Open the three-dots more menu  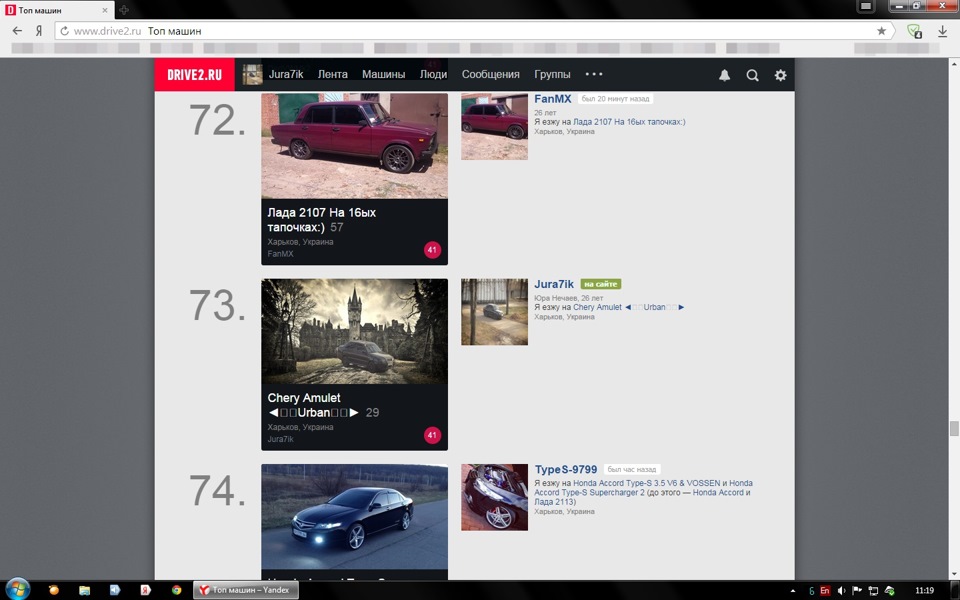594,74
